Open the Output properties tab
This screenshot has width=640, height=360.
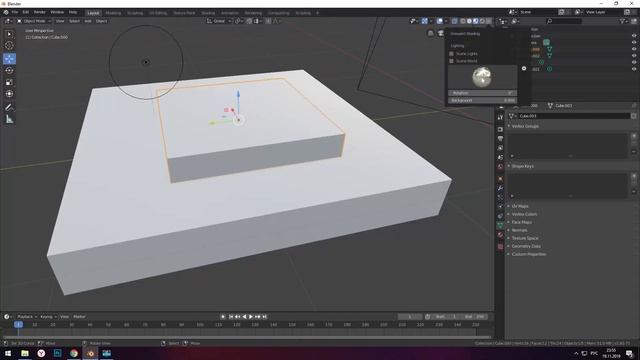coord(500,139)
